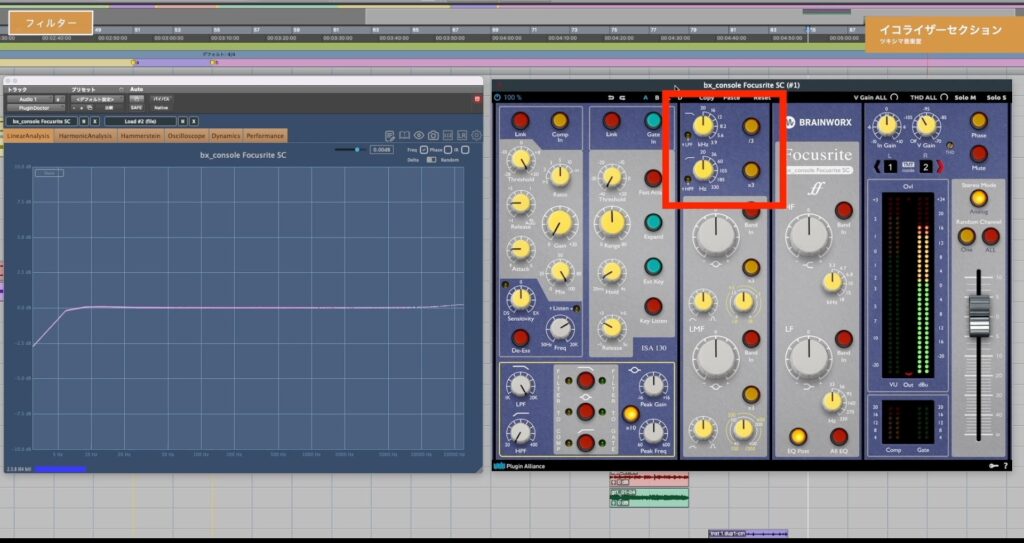This screenshot has width=1024, height=543.
Task: Click the SAFE button in plugin header
Action: point(136,107)
